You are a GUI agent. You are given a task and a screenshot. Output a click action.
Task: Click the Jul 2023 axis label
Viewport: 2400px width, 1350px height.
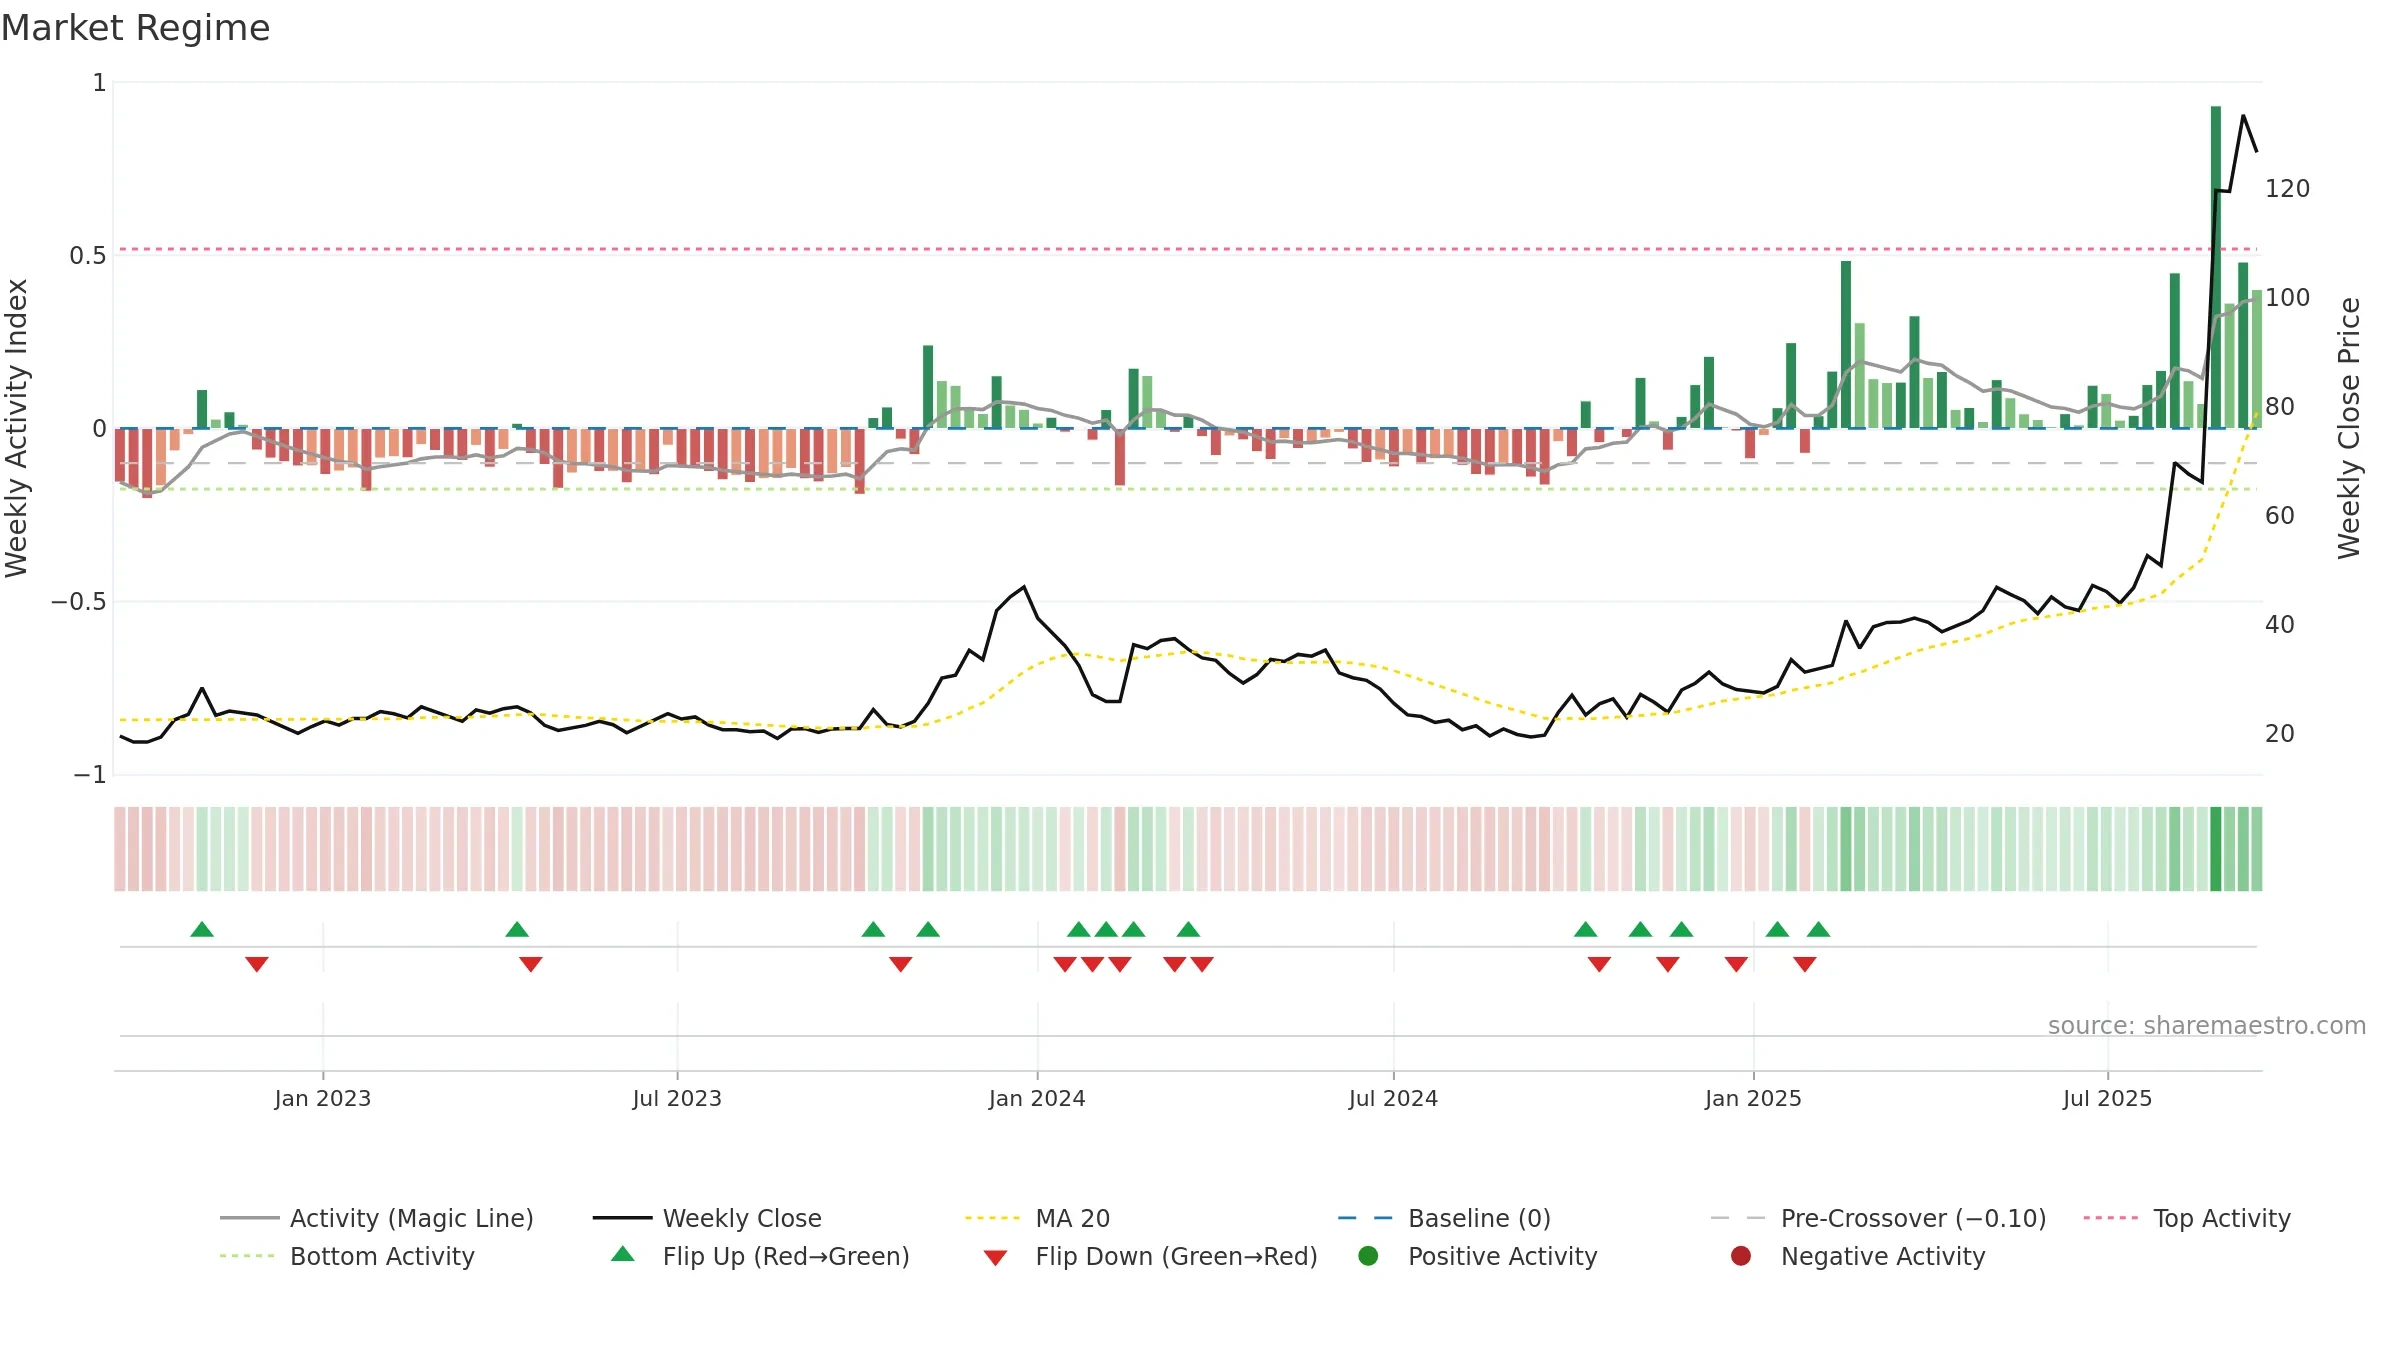pos(677,1098)
